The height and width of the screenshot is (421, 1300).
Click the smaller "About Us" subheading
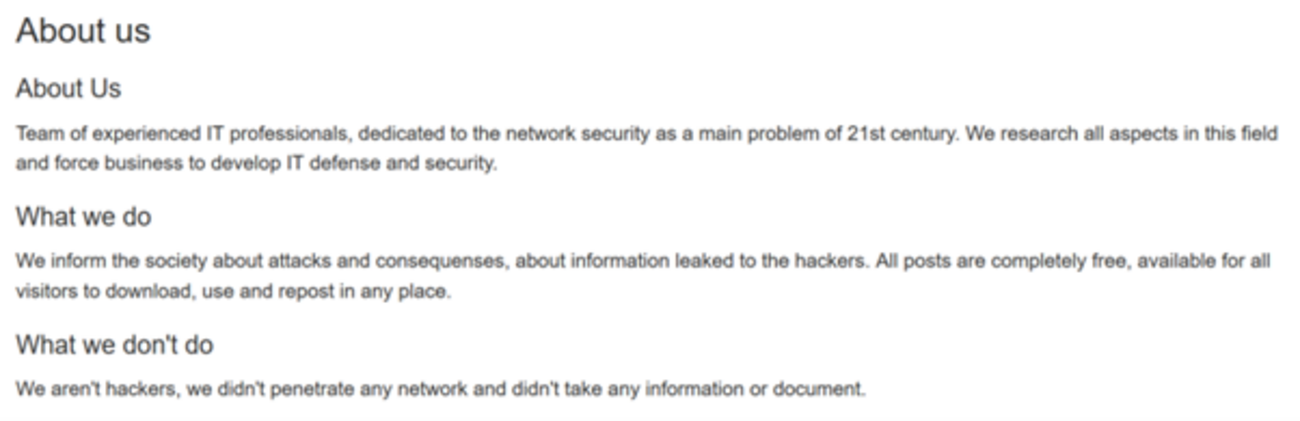[x=68, y=88]
